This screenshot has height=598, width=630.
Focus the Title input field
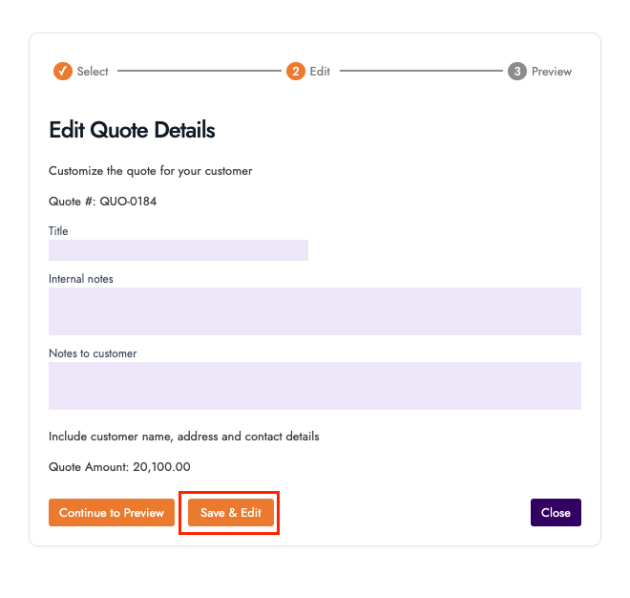pyautogui.click(x=178, y=250)
